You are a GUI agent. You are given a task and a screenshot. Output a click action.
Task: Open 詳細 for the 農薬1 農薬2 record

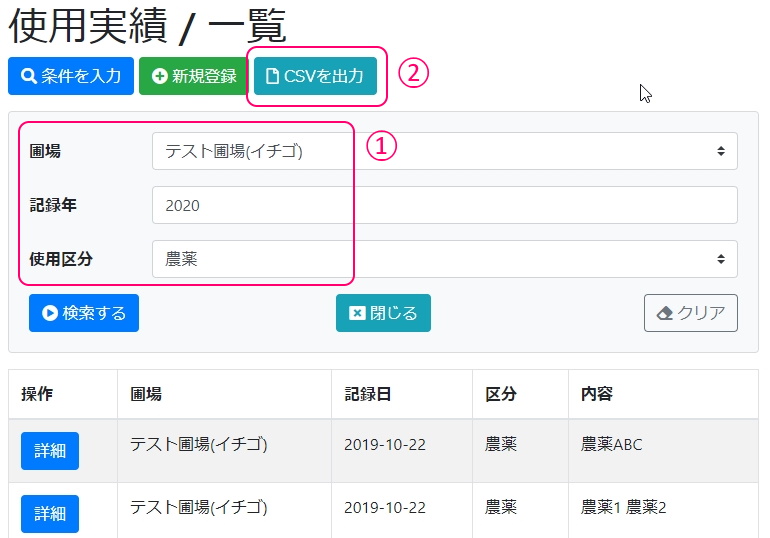coord(49,513)
